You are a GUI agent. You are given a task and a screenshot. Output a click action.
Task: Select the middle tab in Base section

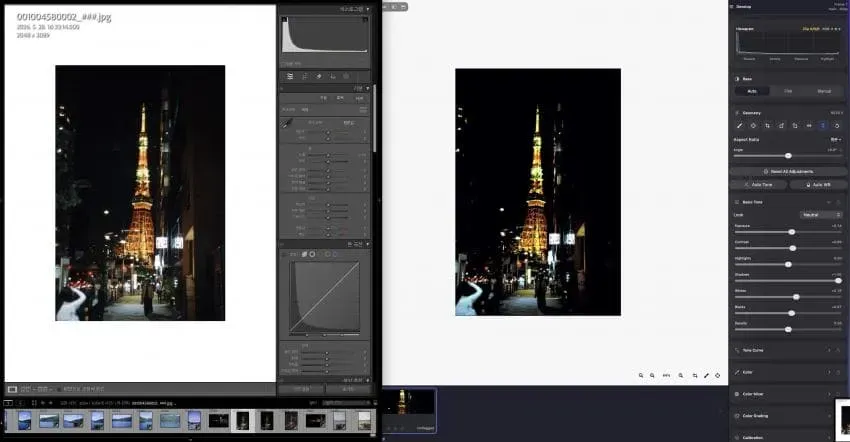(x=788, y=91)
